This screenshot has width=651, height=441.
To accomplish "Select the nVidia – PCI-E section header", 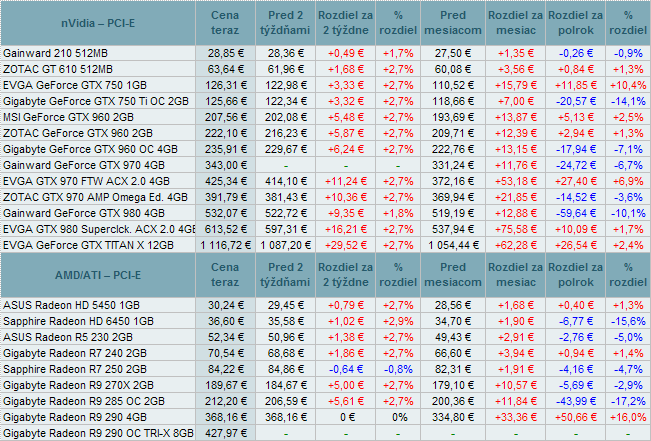I will click(98, 23).
